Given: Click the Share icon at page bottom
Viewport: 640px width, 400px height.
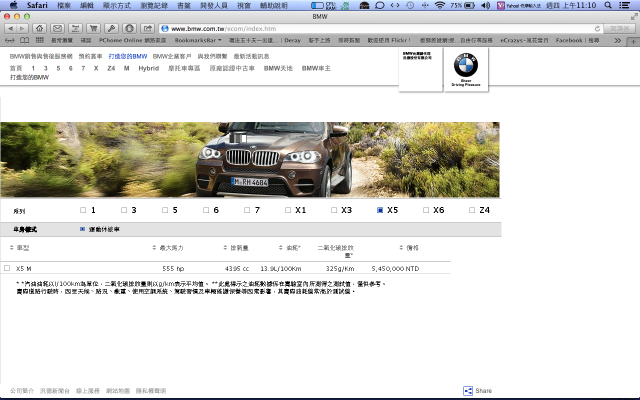Looking at the screenshot, I should tap(468, 391).
